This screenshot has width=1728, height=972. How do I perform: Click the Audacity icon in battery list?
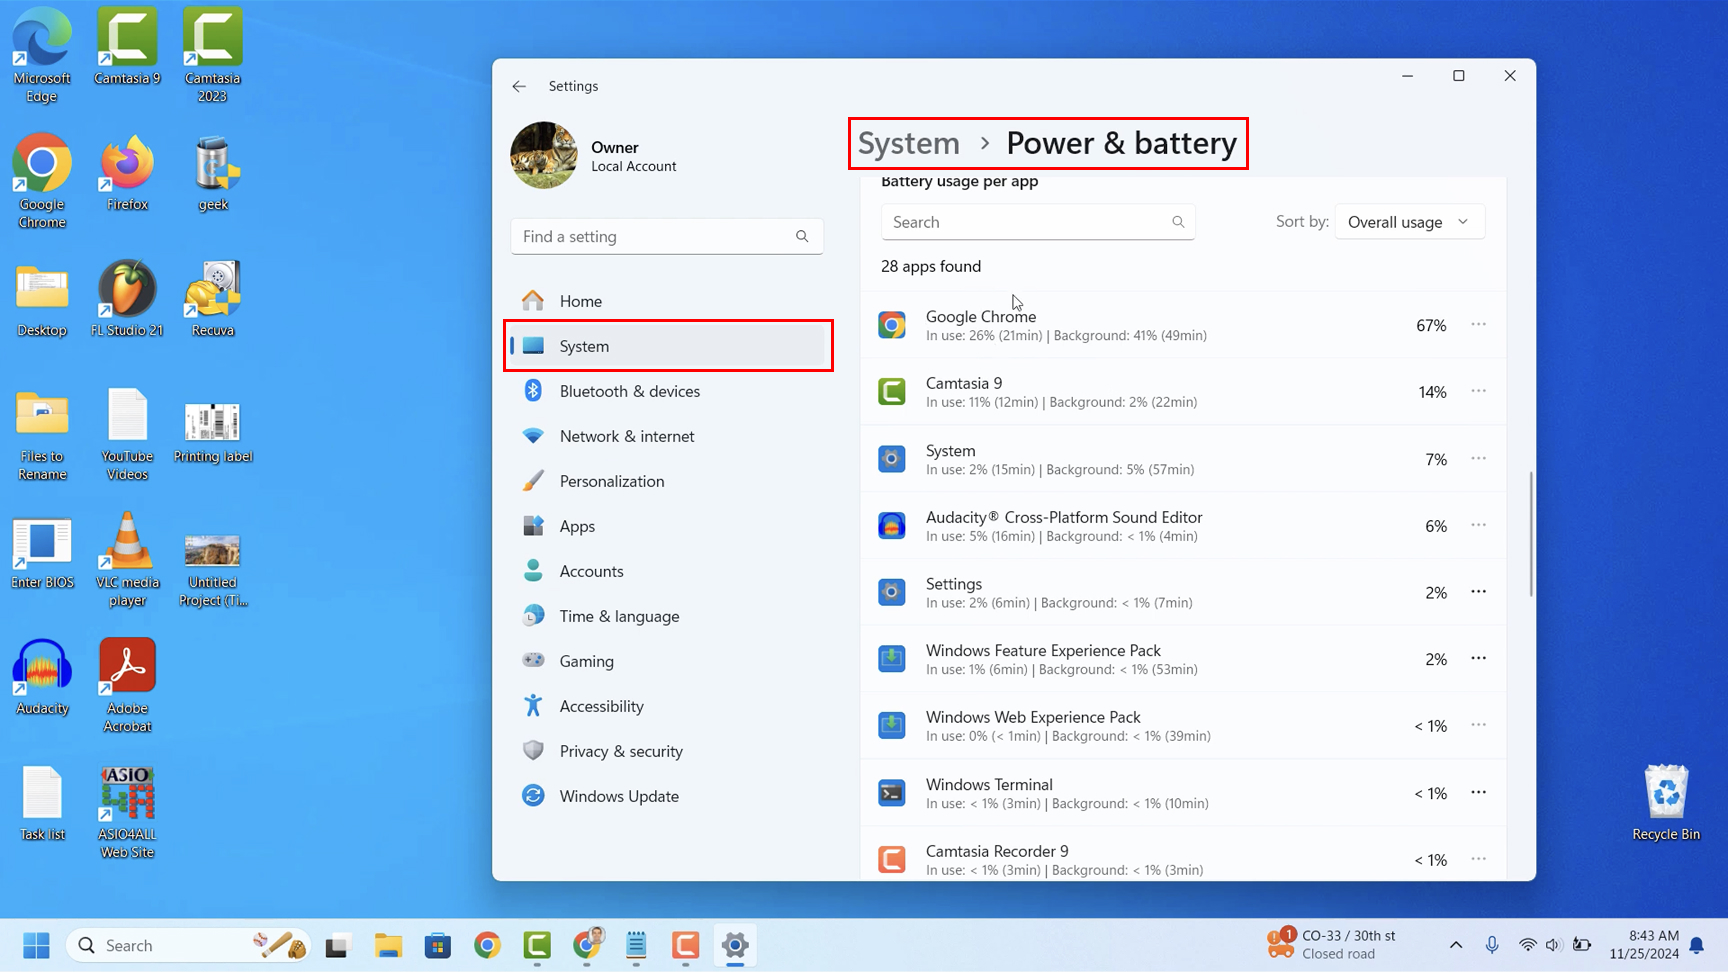tap(891, 526)
